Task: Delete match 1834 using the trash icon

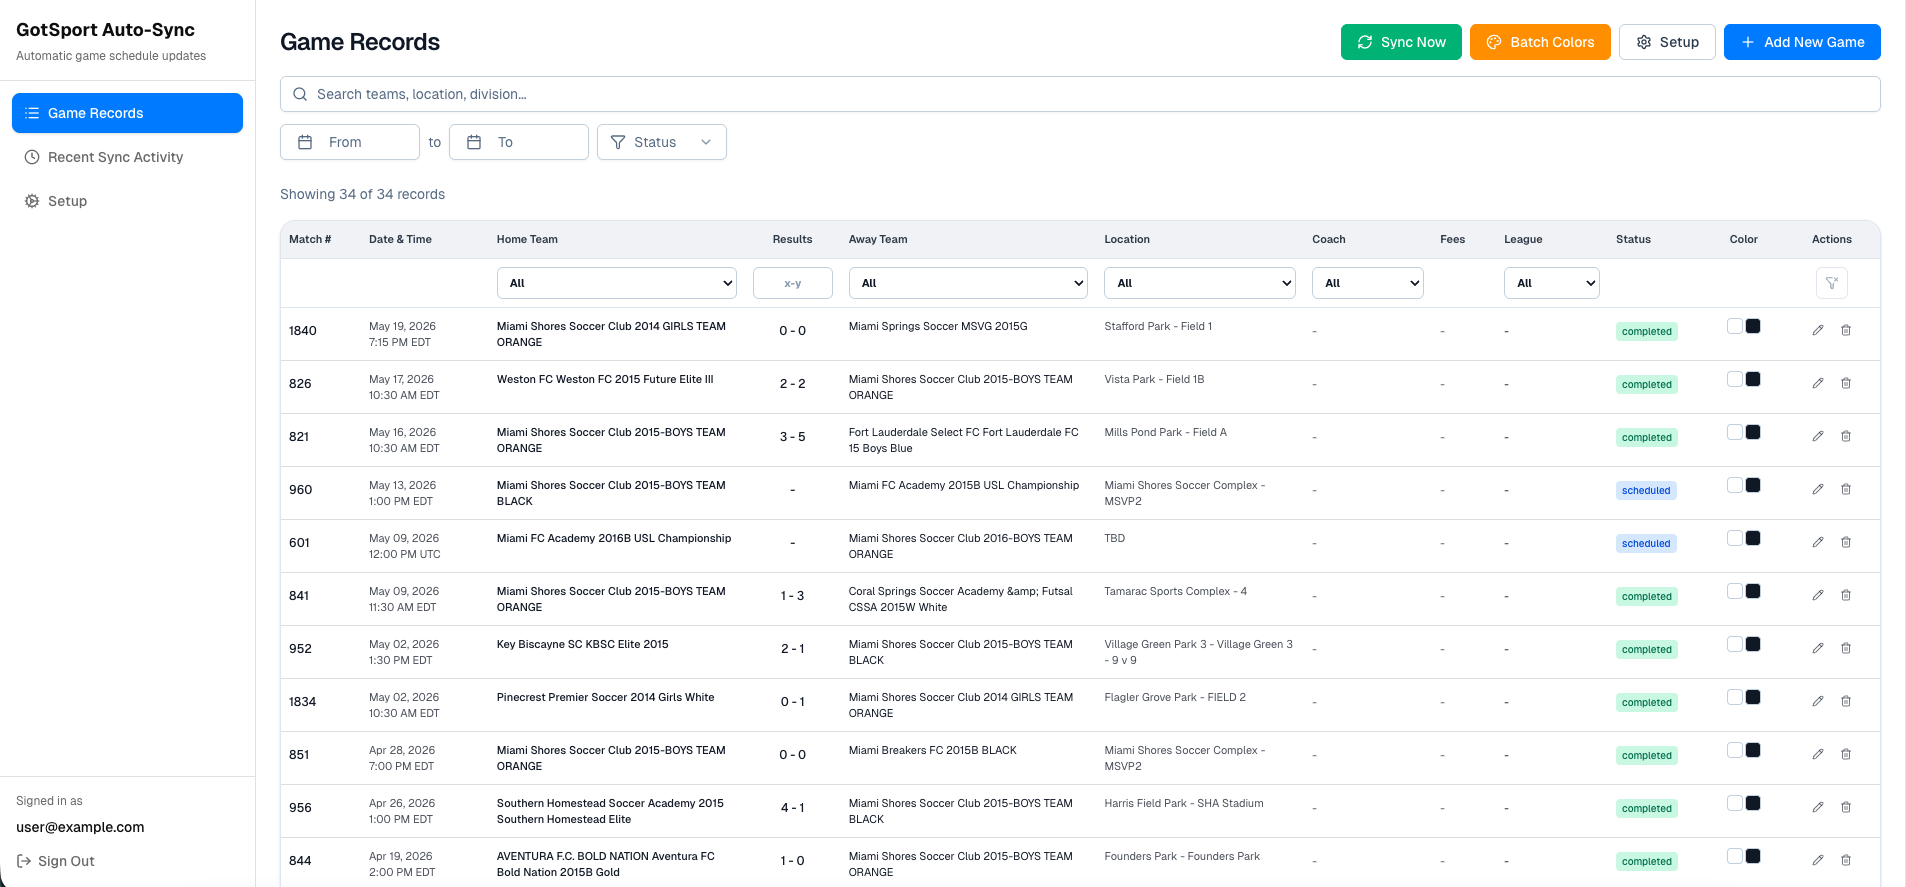Action: click(1846, 701)
